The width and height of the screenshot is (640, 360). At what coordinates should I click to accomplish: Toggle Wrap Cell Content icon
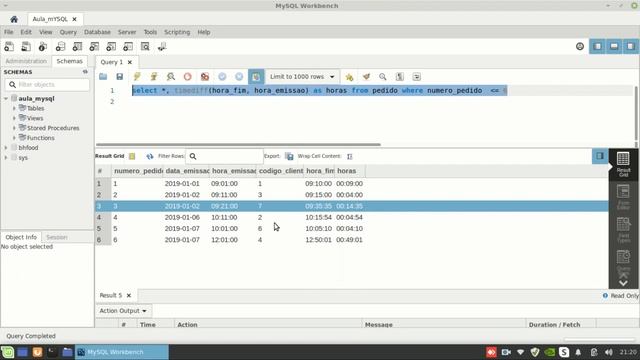(x=350, y=156)
